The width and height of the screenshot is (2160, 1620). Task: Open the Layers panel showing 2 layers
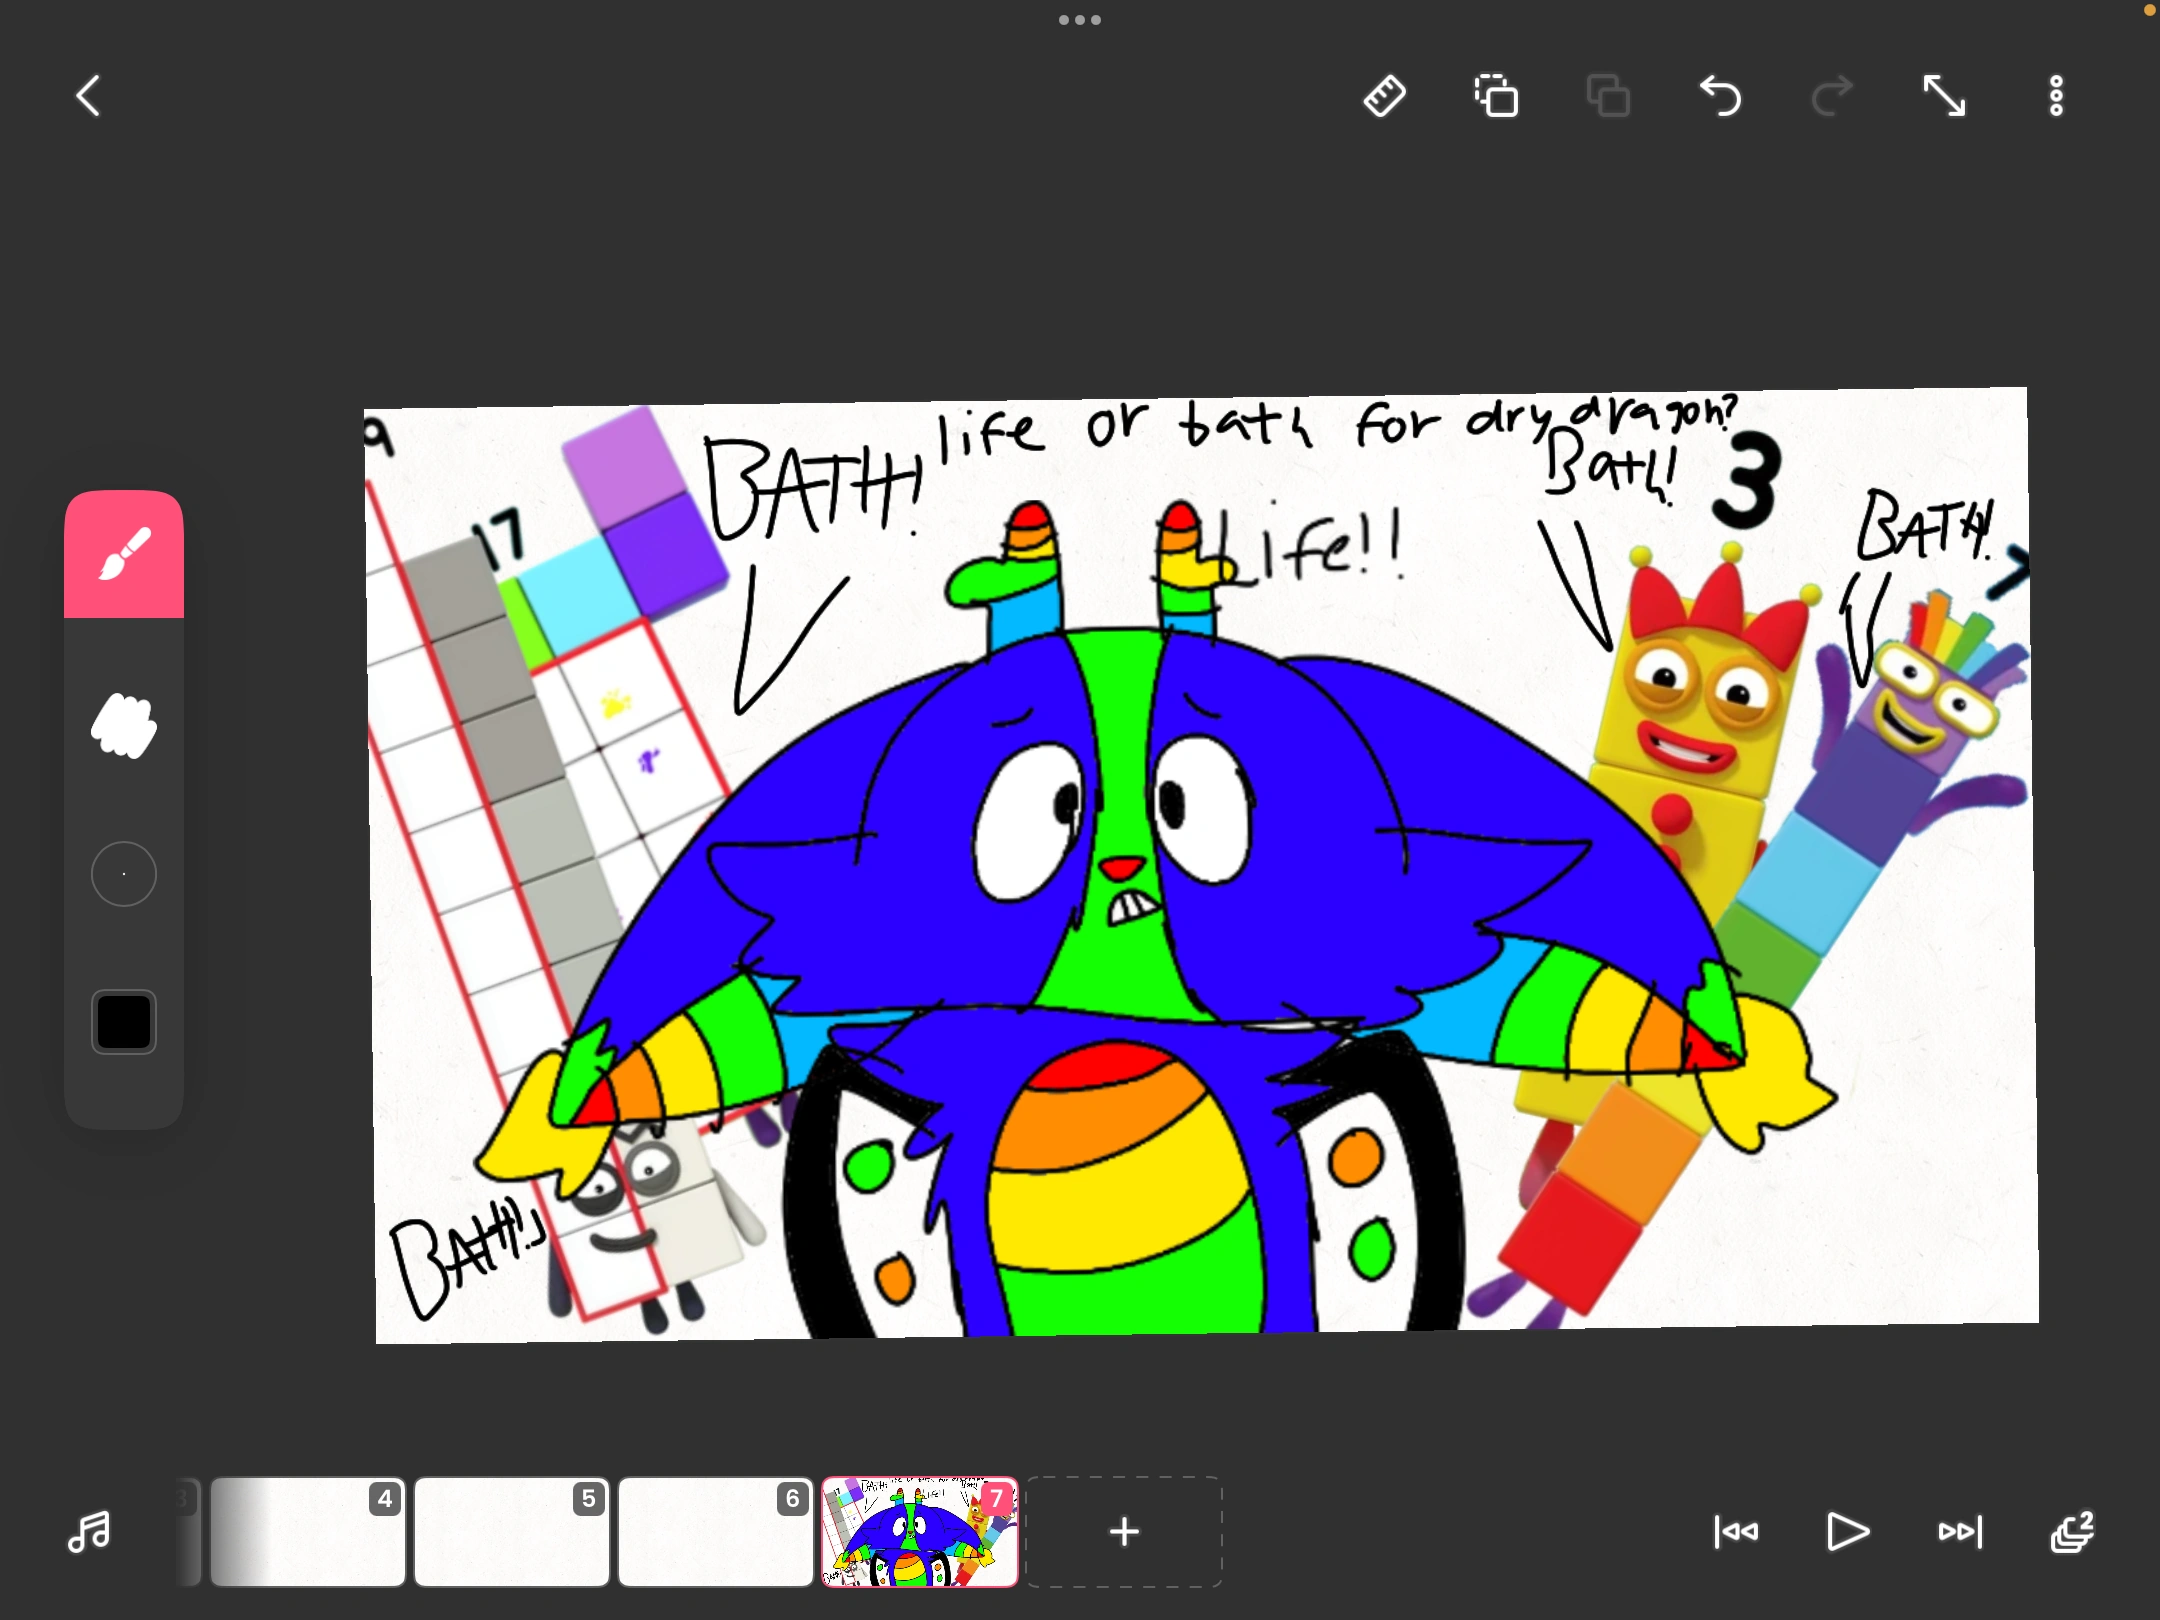[2072, 1531]
